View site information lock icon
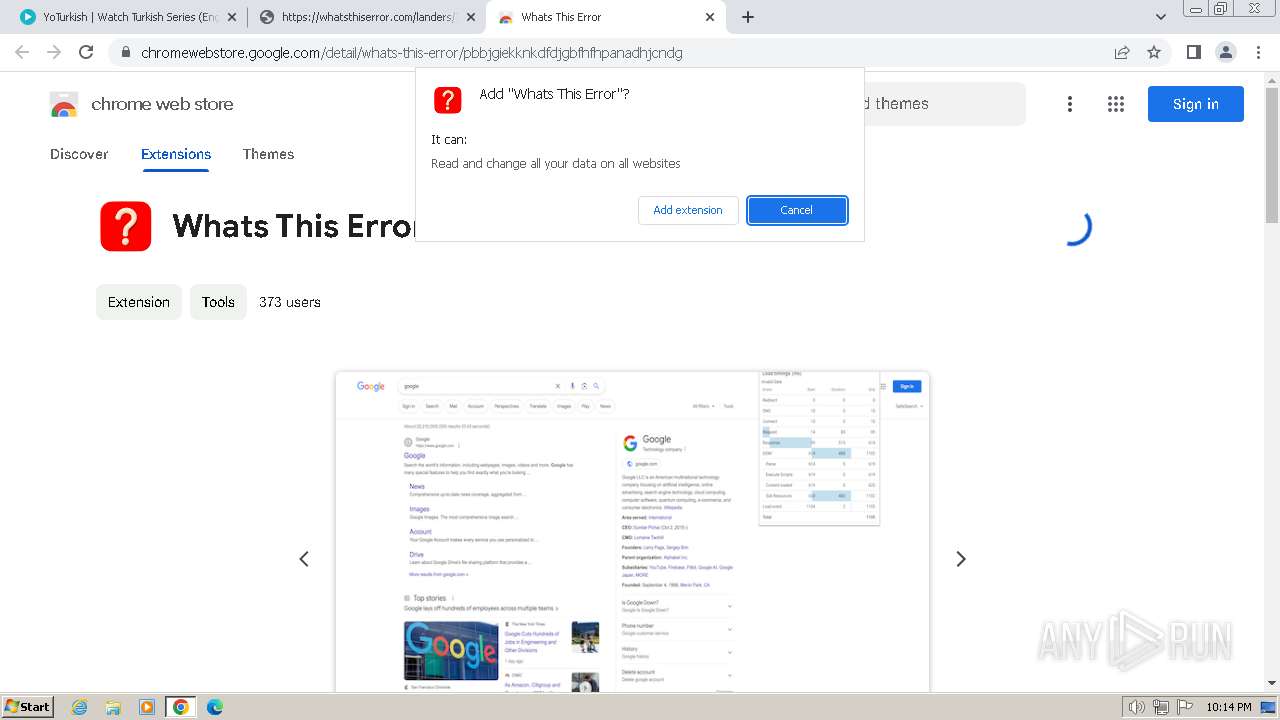1280x720 pixels. coord(125,53)
